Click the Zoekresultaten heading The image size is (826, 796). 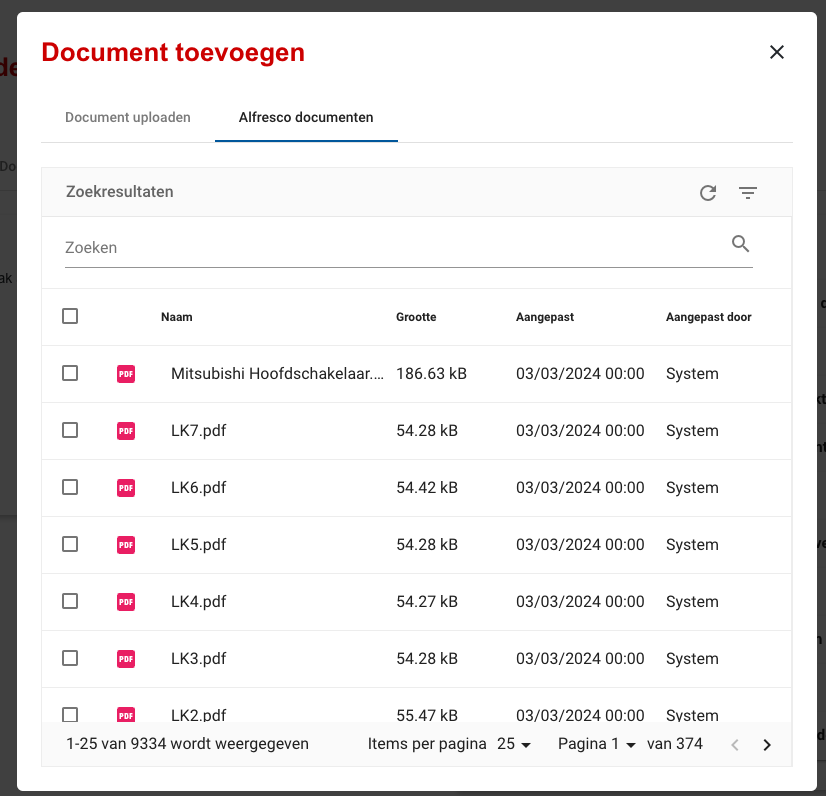(x=120, y=192)
